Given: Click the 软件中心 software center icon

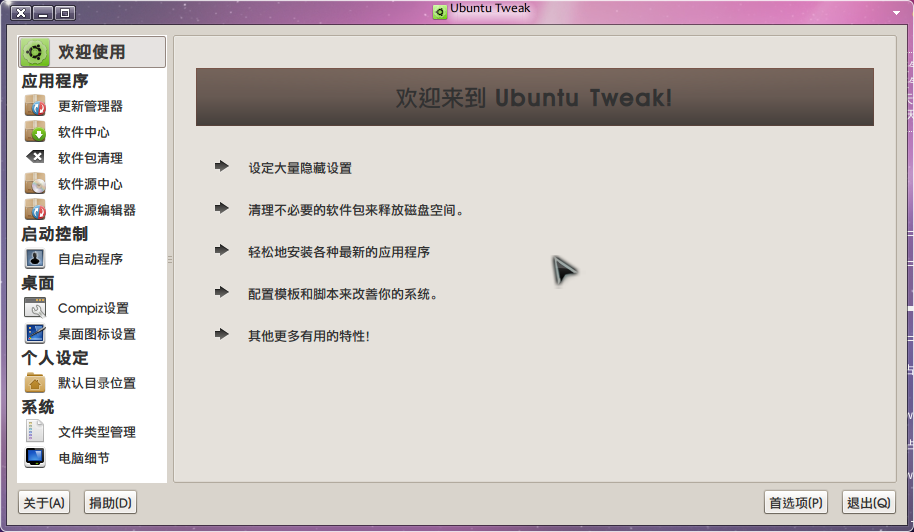Looking at the screenshot, I should tap(35, 132).
